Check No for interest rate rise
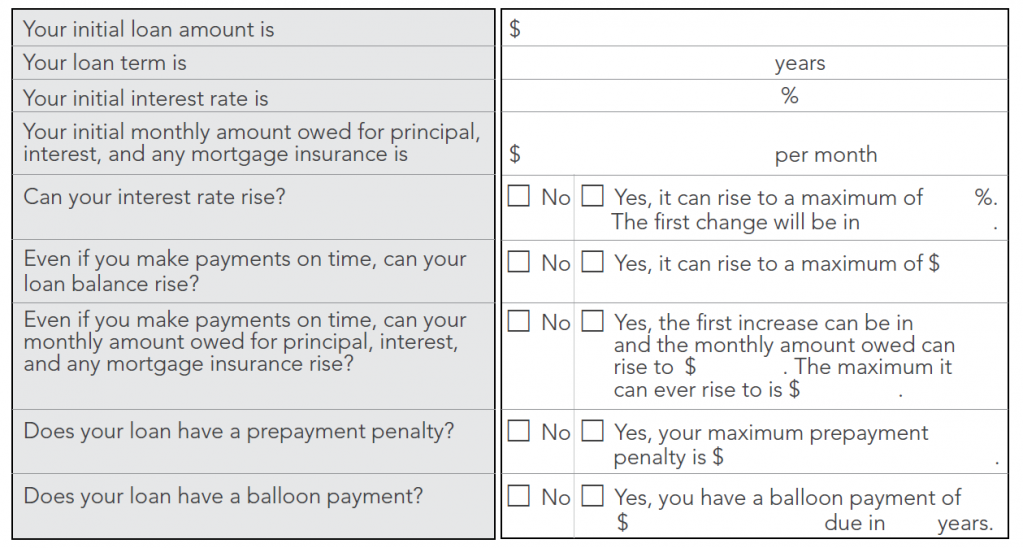The height and width of the screenshot is (548, 1023). click(518, 197)
